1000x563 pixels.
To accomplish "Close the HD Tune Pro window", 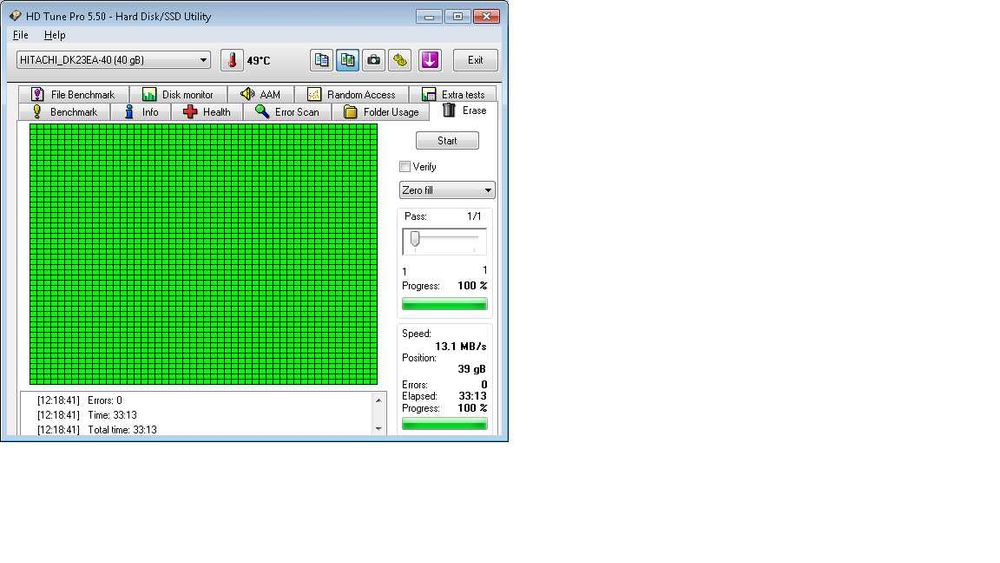I will point(487,16).
